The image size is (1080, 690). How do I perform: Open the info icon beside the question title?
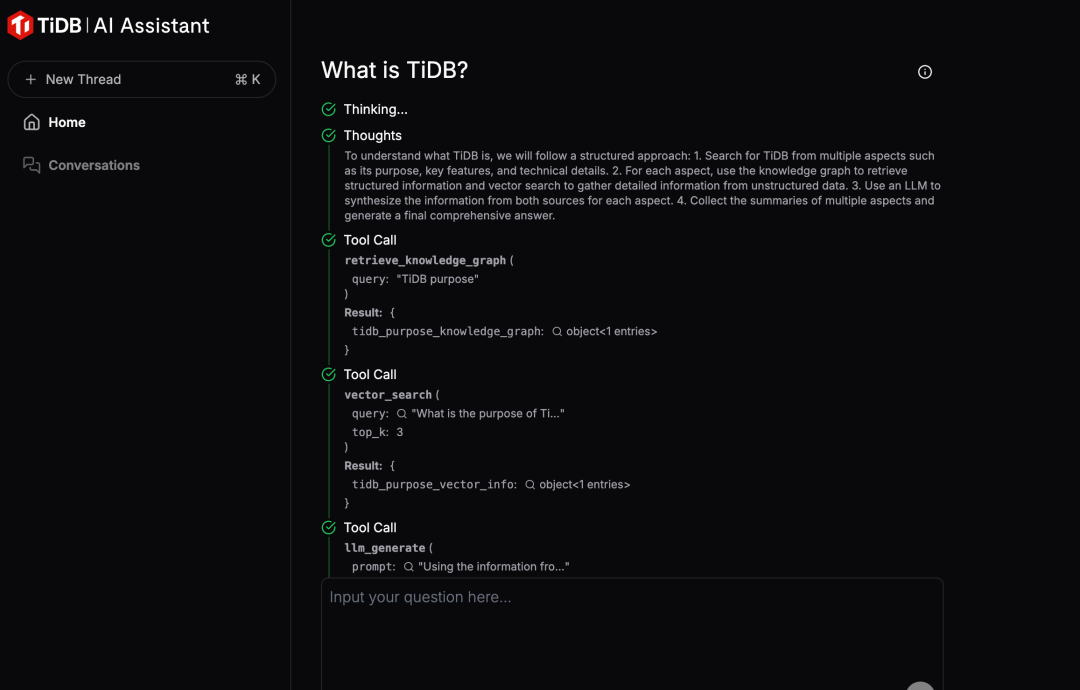point(924,72)
